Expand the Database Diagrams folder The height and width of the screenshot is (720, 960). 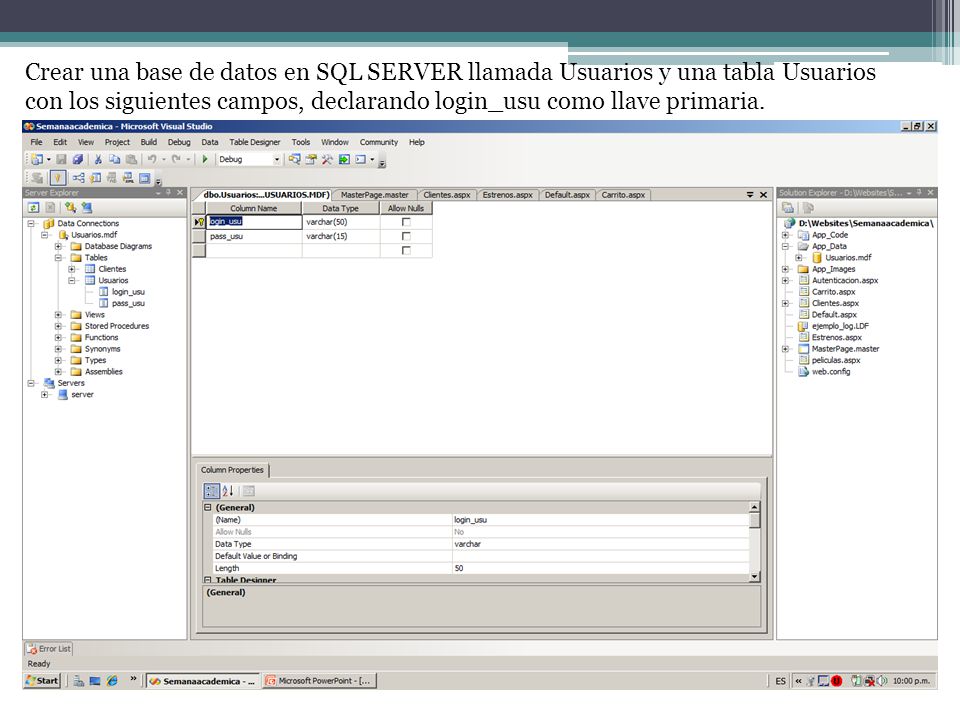[x=58, y=246]
